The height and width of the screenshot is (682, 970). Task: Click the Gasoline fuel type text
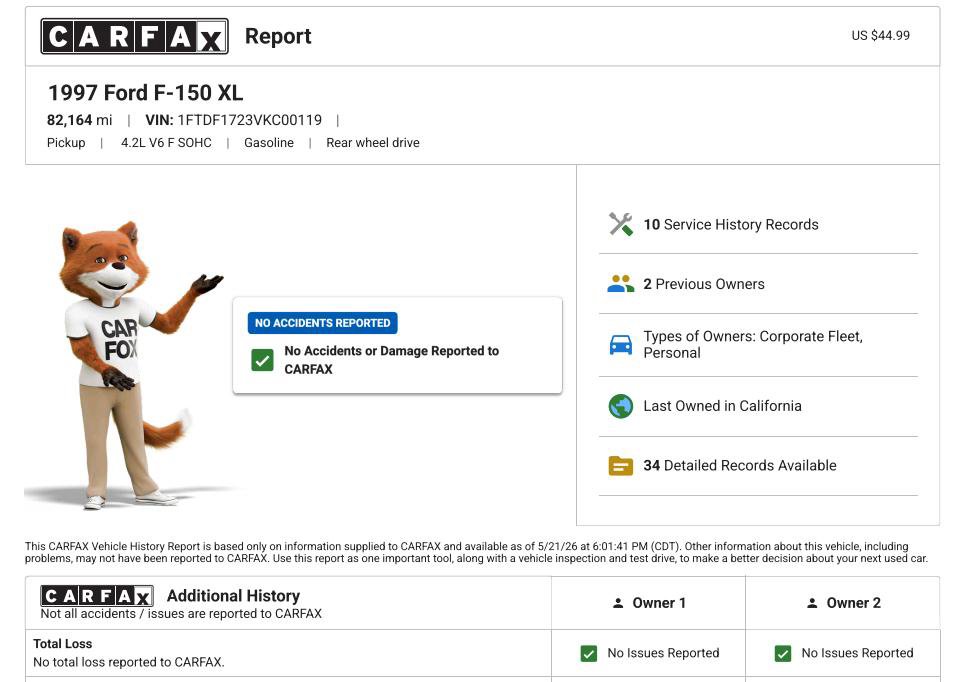pyautogui.click(x=268, y=143)
